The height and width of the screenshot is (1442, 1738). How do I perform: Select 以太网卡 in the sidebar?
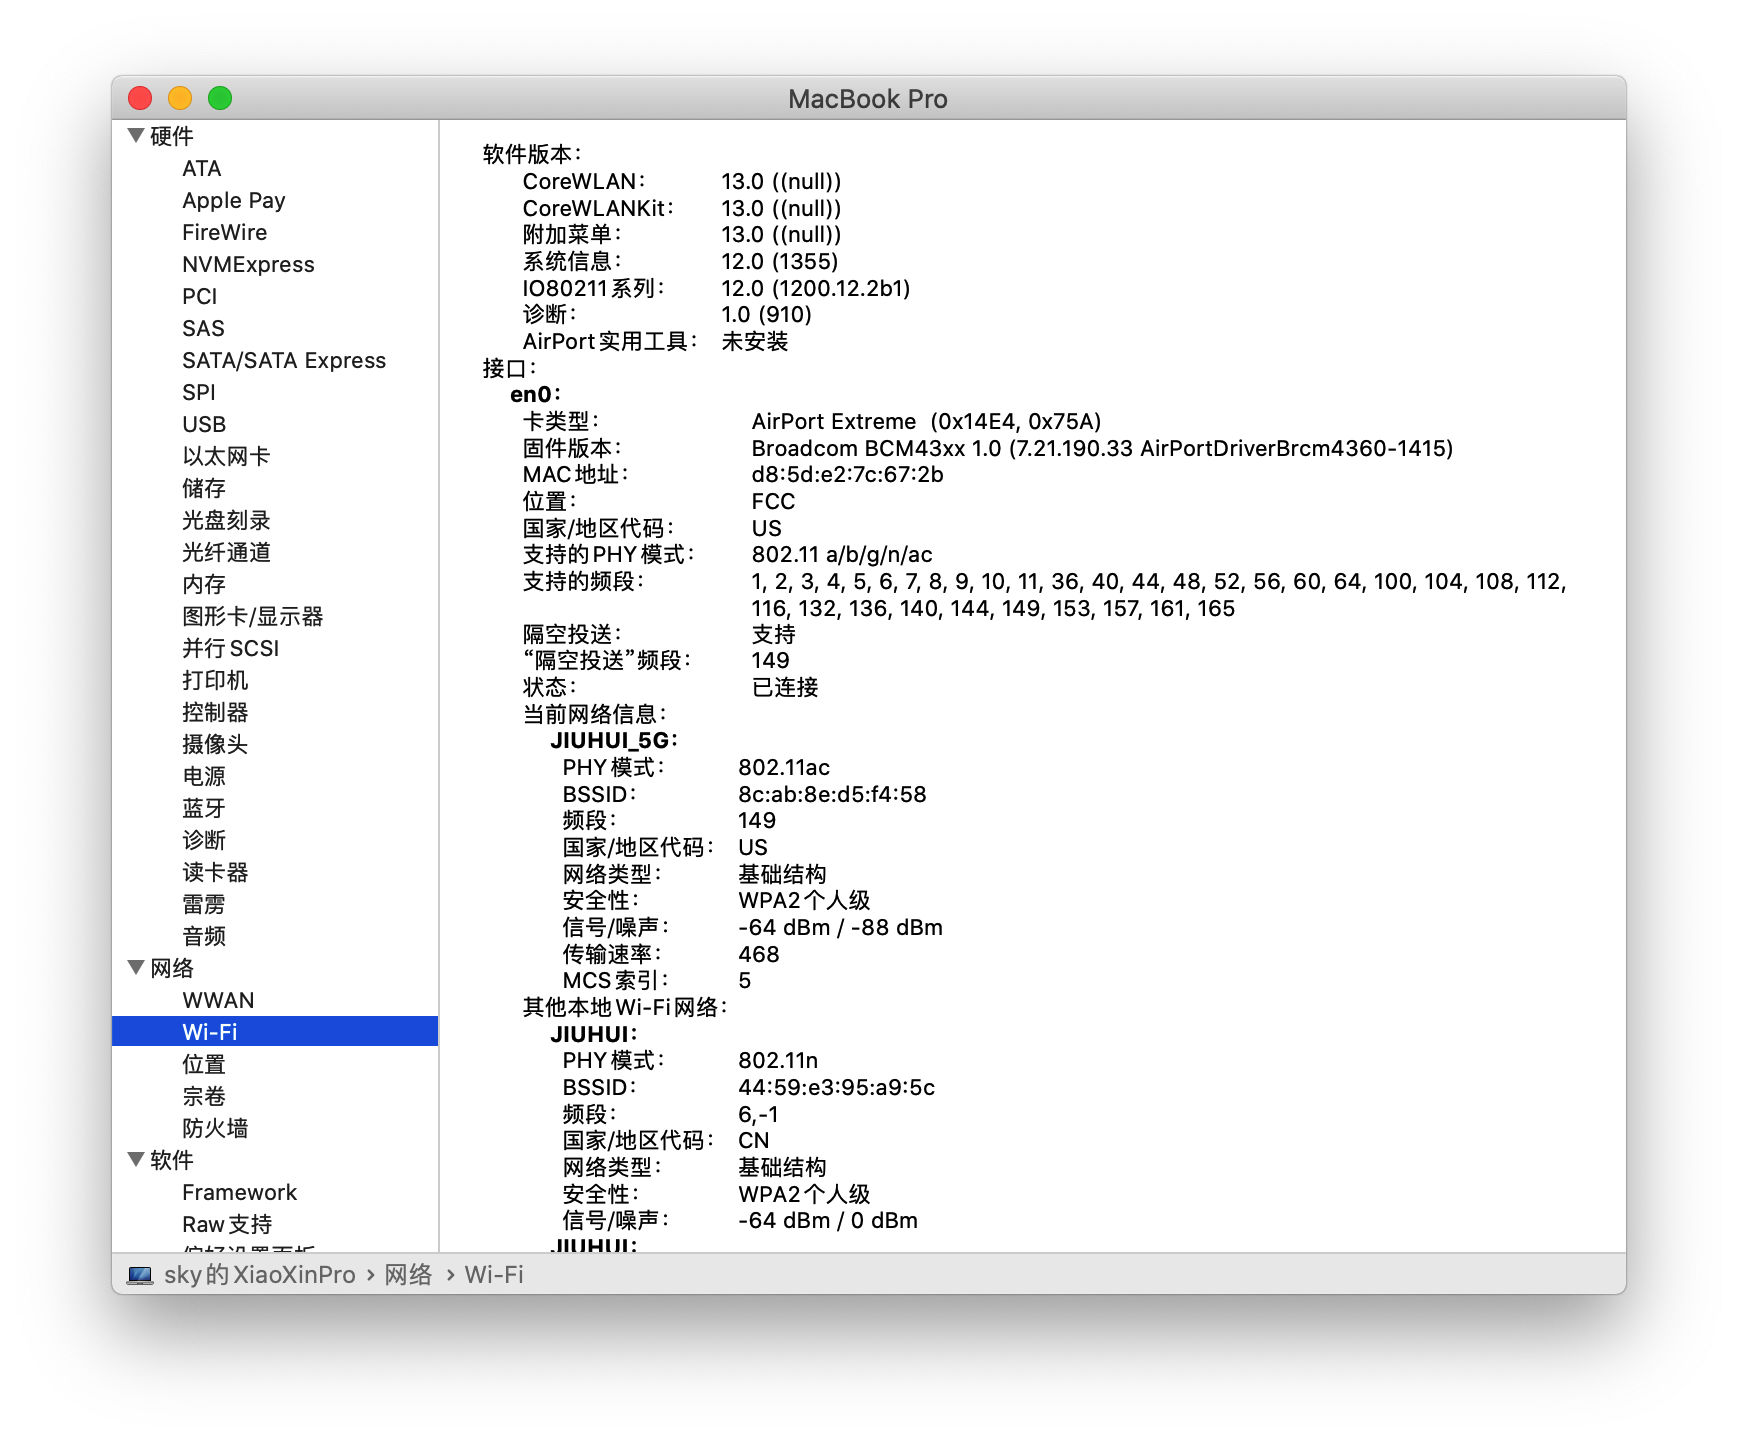[226, 456]
